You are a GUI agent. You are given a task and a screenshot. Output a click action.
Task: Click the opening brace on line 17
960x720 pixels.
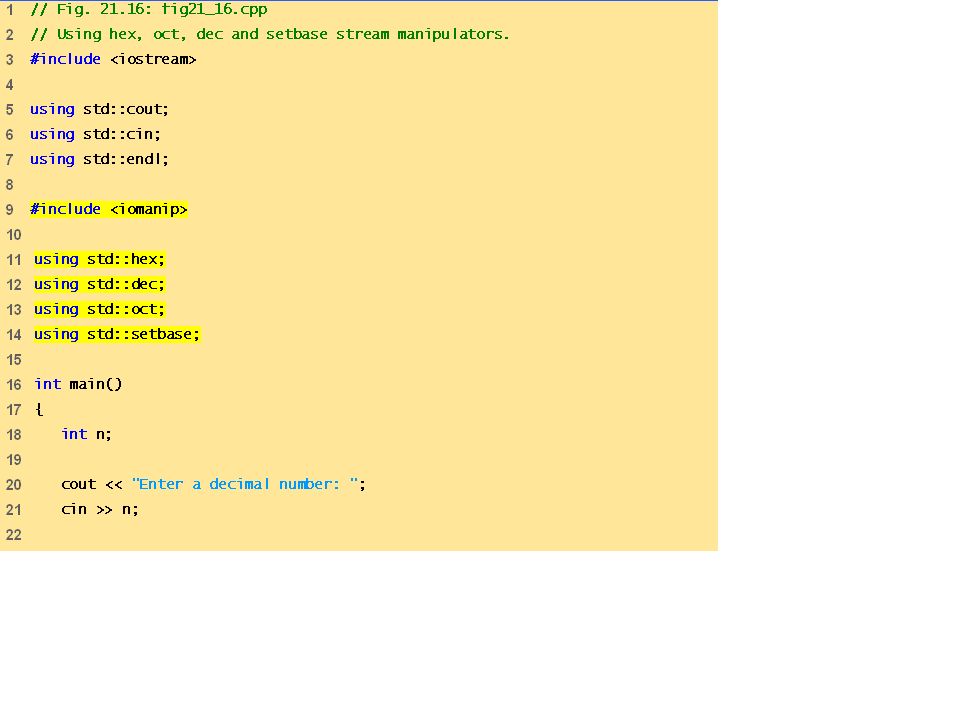click(39, 410)
